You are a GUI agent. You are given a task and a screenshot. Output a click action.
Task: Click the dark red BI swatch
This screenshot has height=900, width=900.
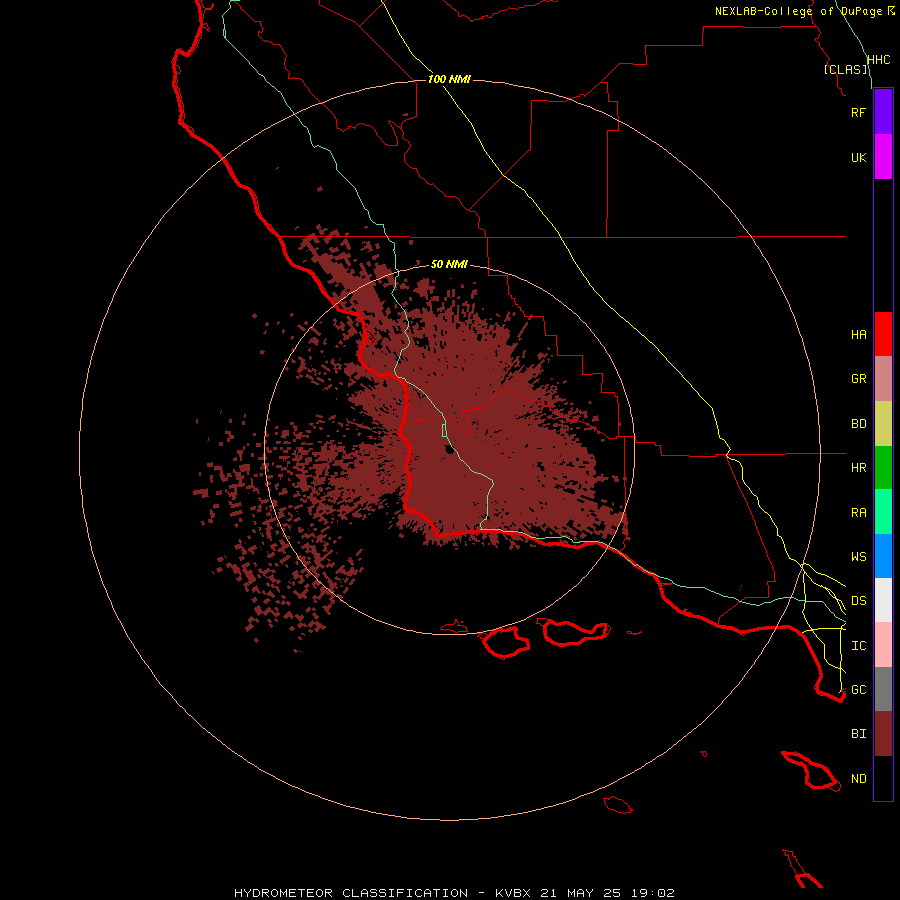point(883,734)
